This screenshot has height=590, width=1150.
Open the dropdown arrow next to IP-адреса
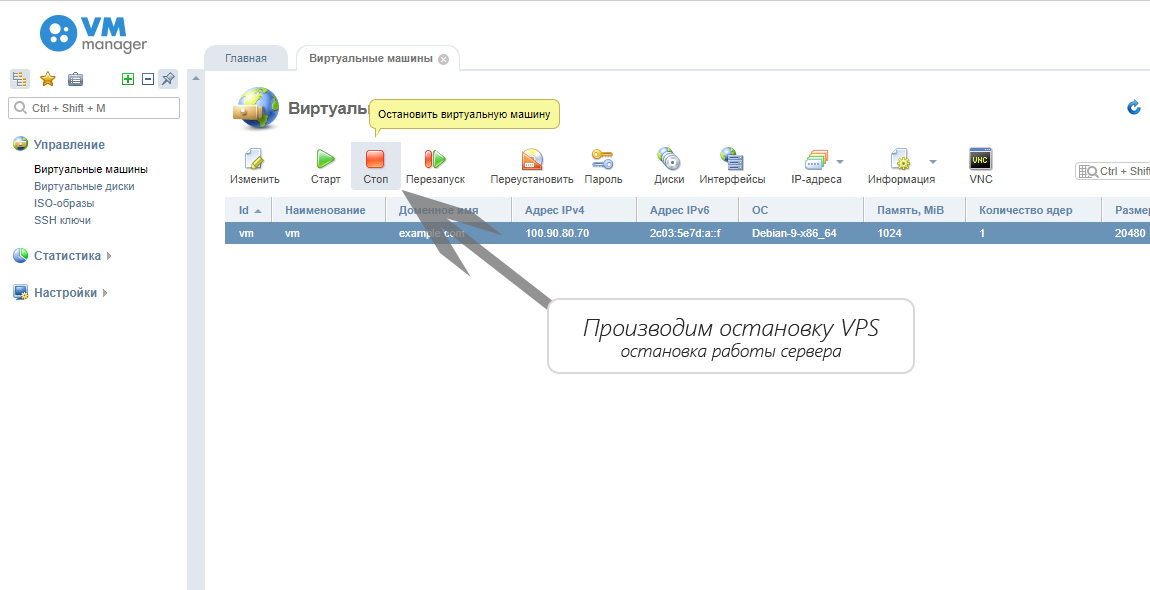(x=840, y=161)
